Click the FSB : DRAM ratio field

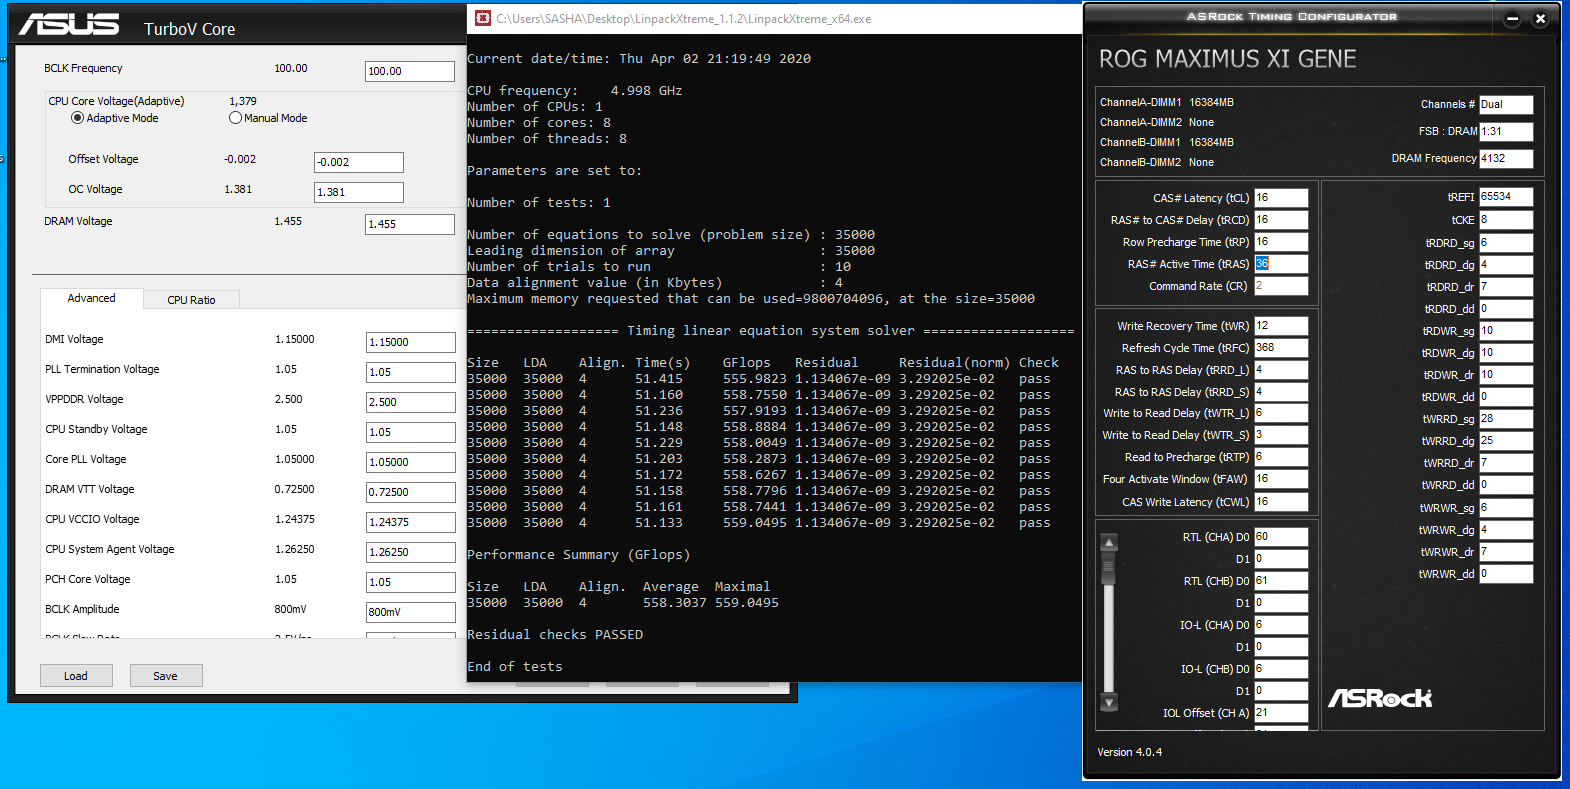tap(1506, 131)
